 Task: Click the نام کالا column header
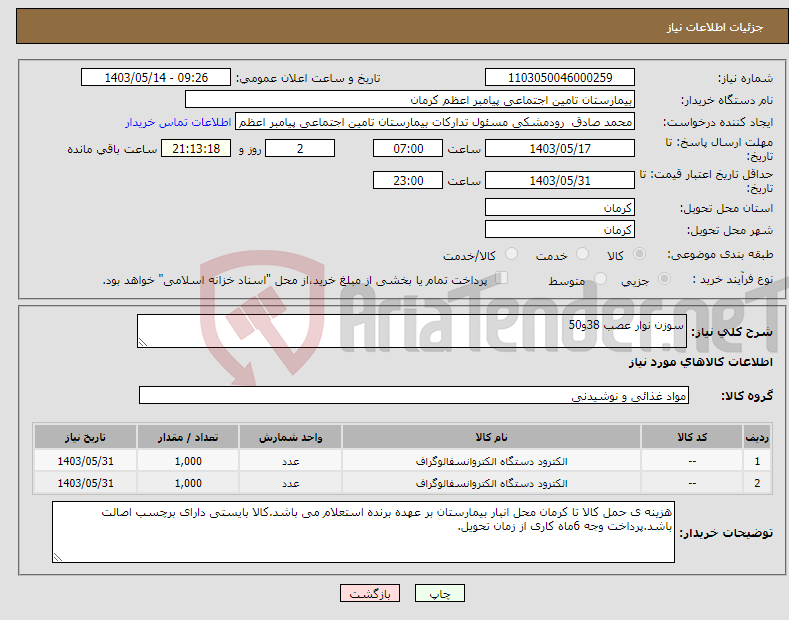[x=491, y=437]
